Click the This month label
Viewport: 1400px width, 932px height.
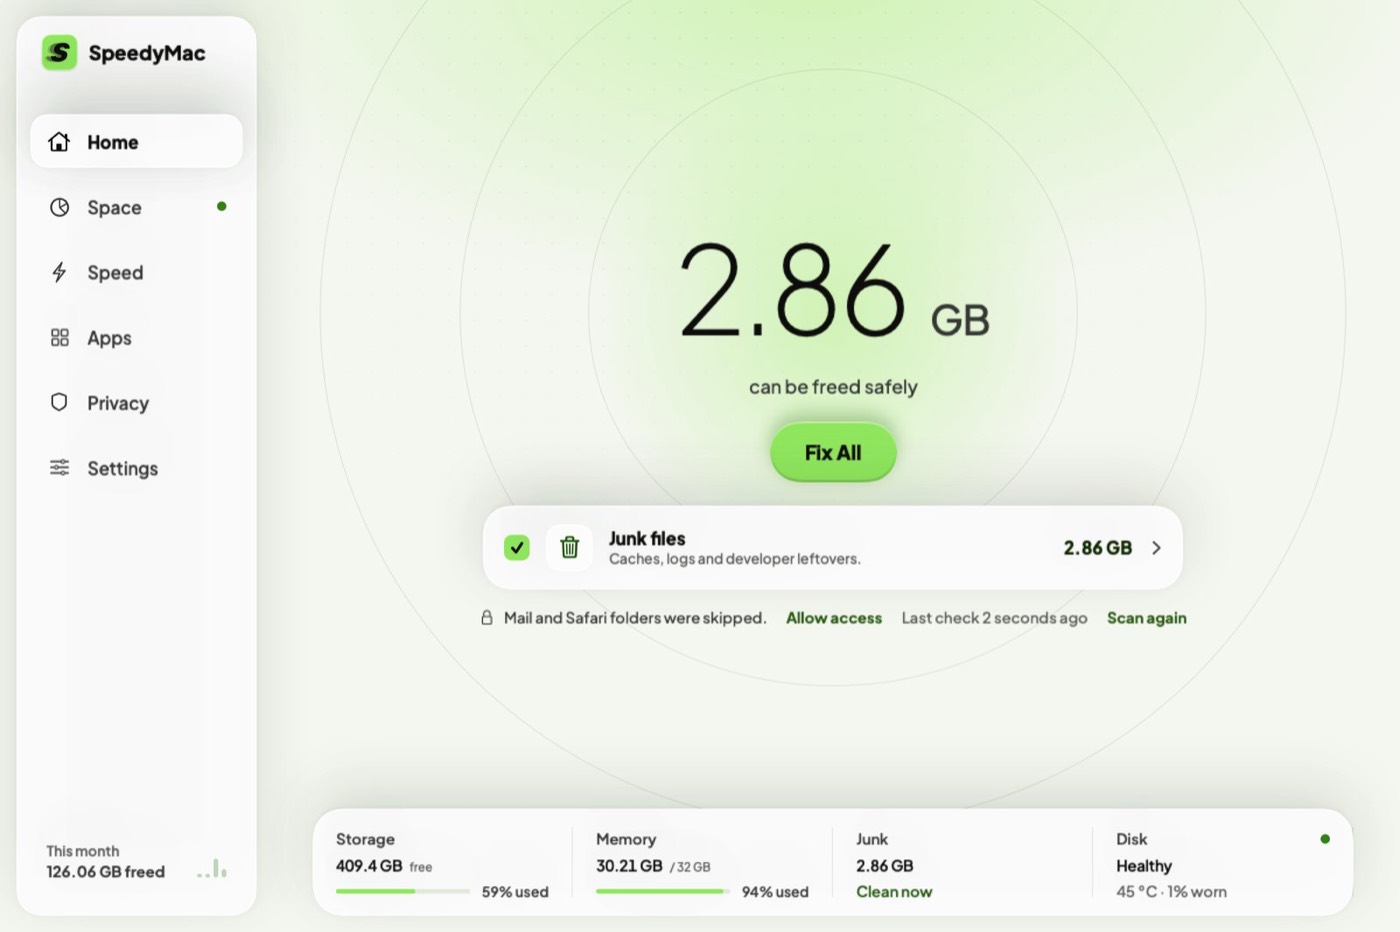(82, 851)
